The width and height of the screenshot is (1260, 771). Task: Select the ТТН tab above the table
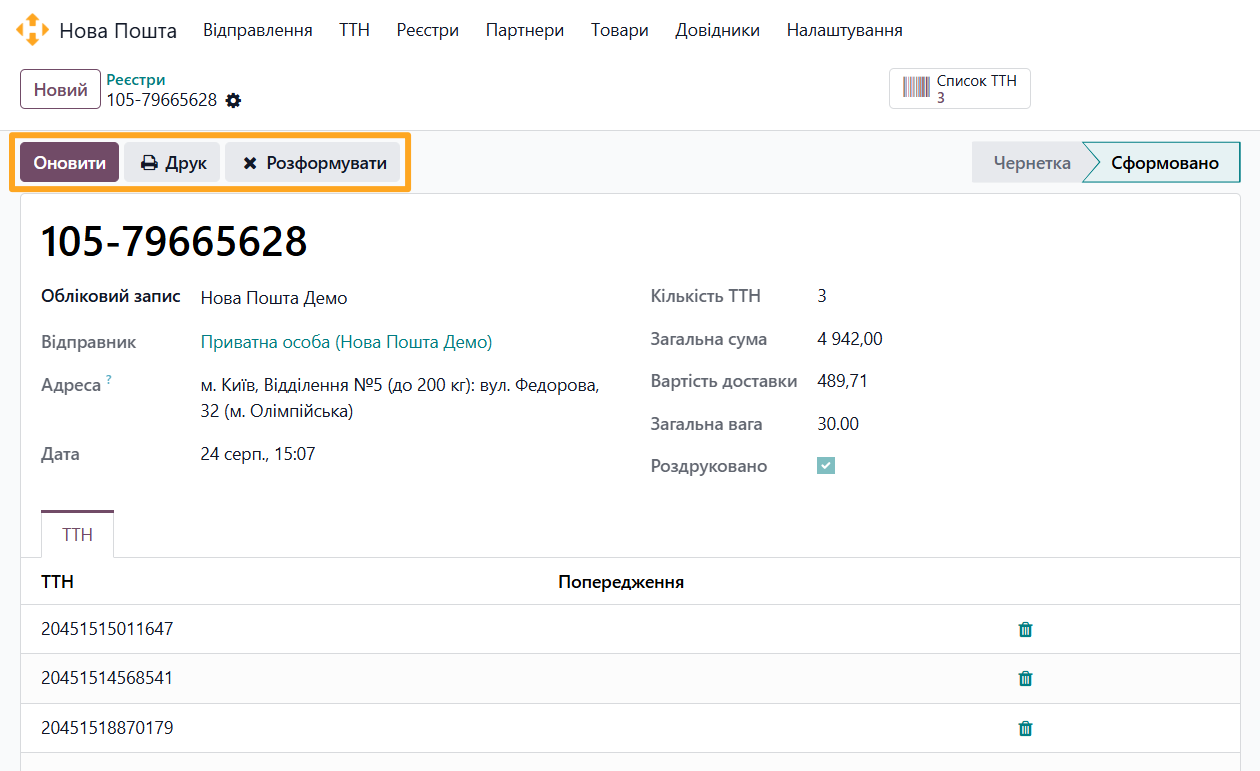(77, 534)
